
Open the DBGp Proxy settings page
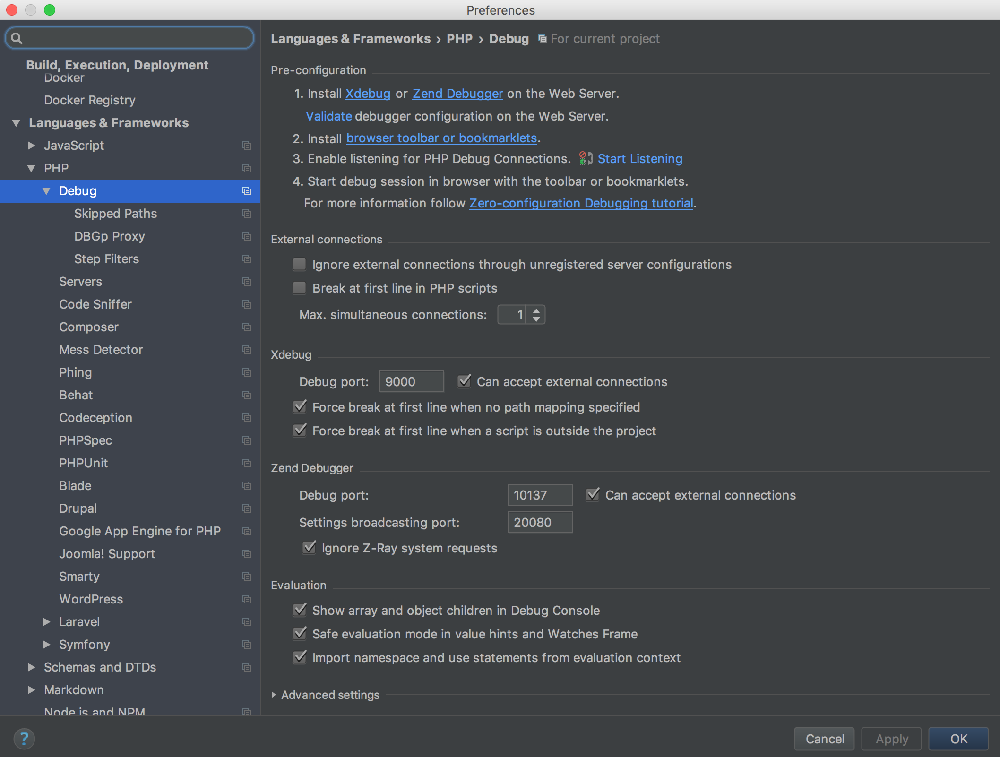pos(109,237)
